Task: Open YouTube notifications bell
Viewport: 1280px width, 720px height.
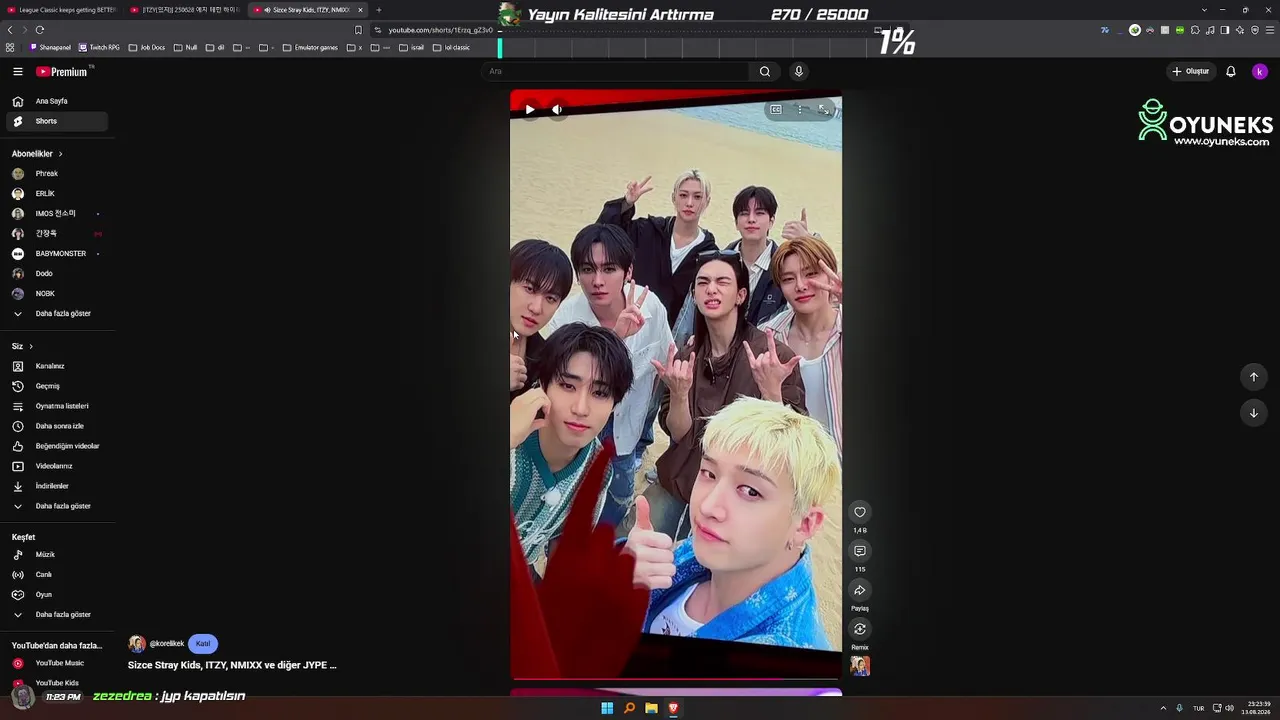Action: coord(1231,71)
